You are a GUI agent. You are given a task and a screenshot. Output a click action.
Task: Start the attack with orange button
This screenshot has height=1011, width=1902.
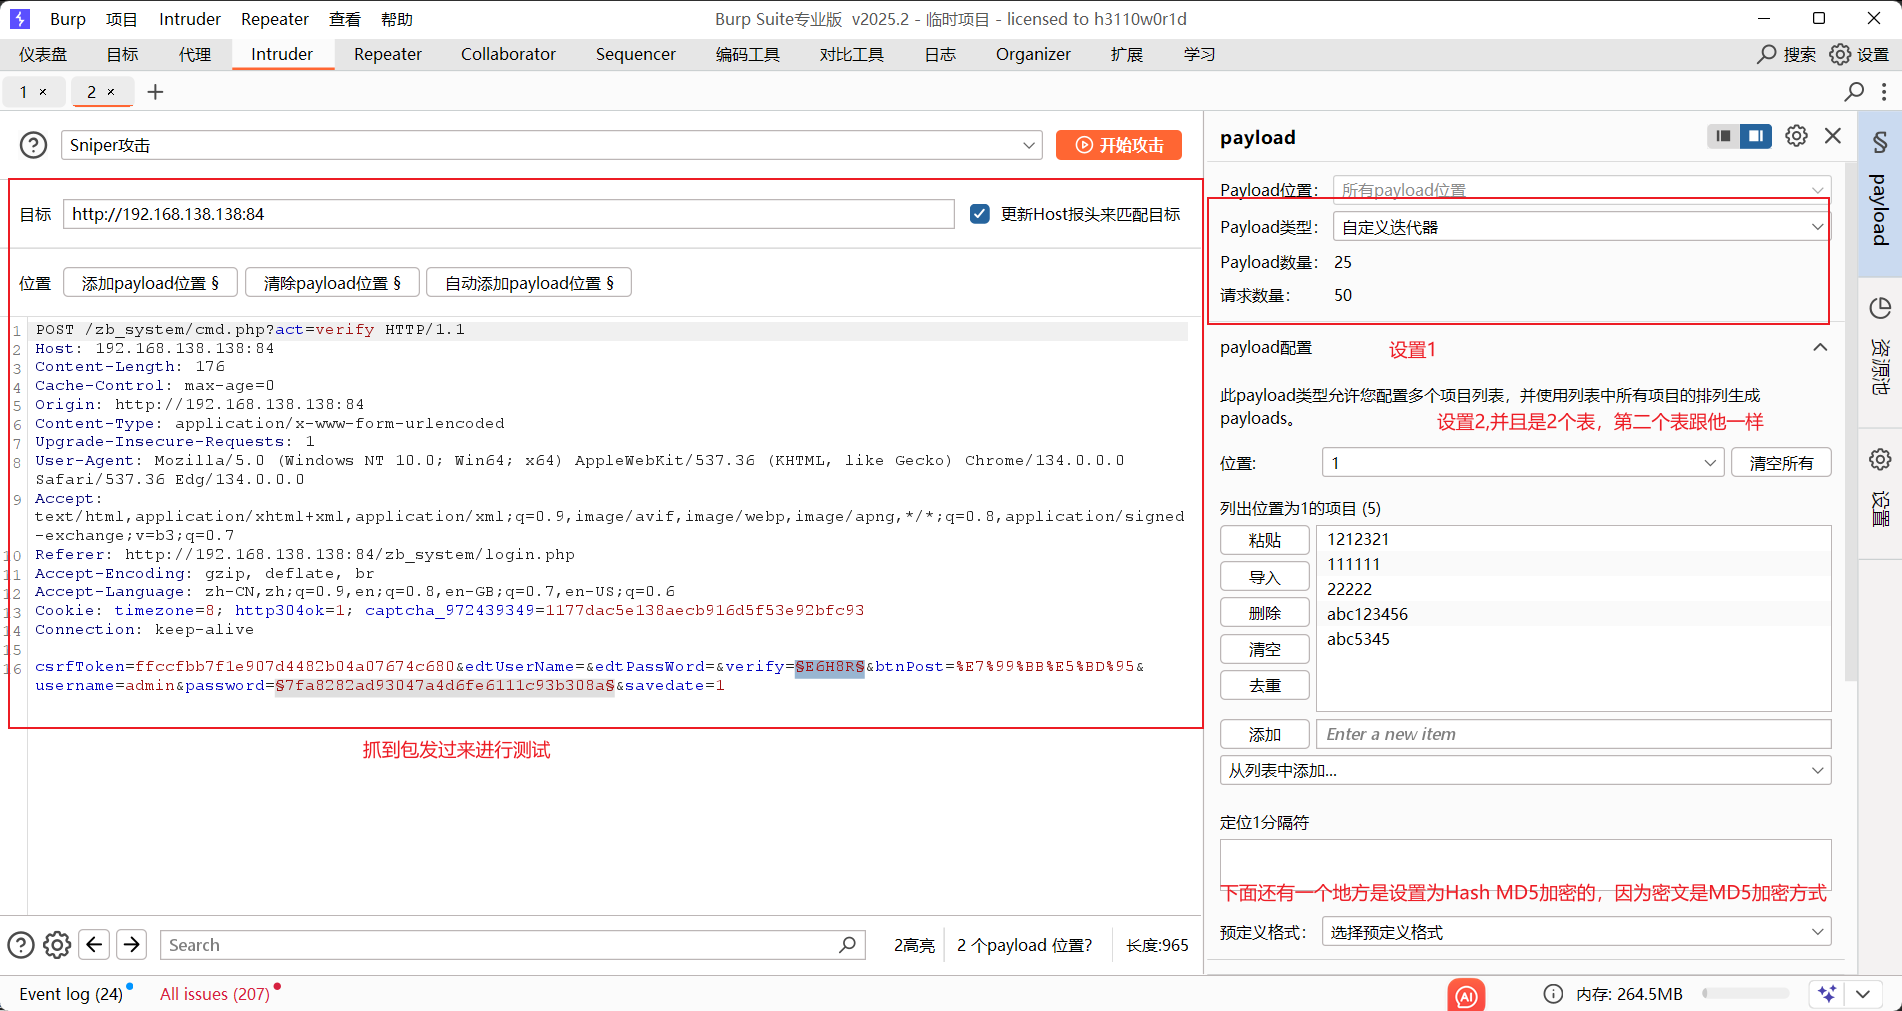[1119, 145]
